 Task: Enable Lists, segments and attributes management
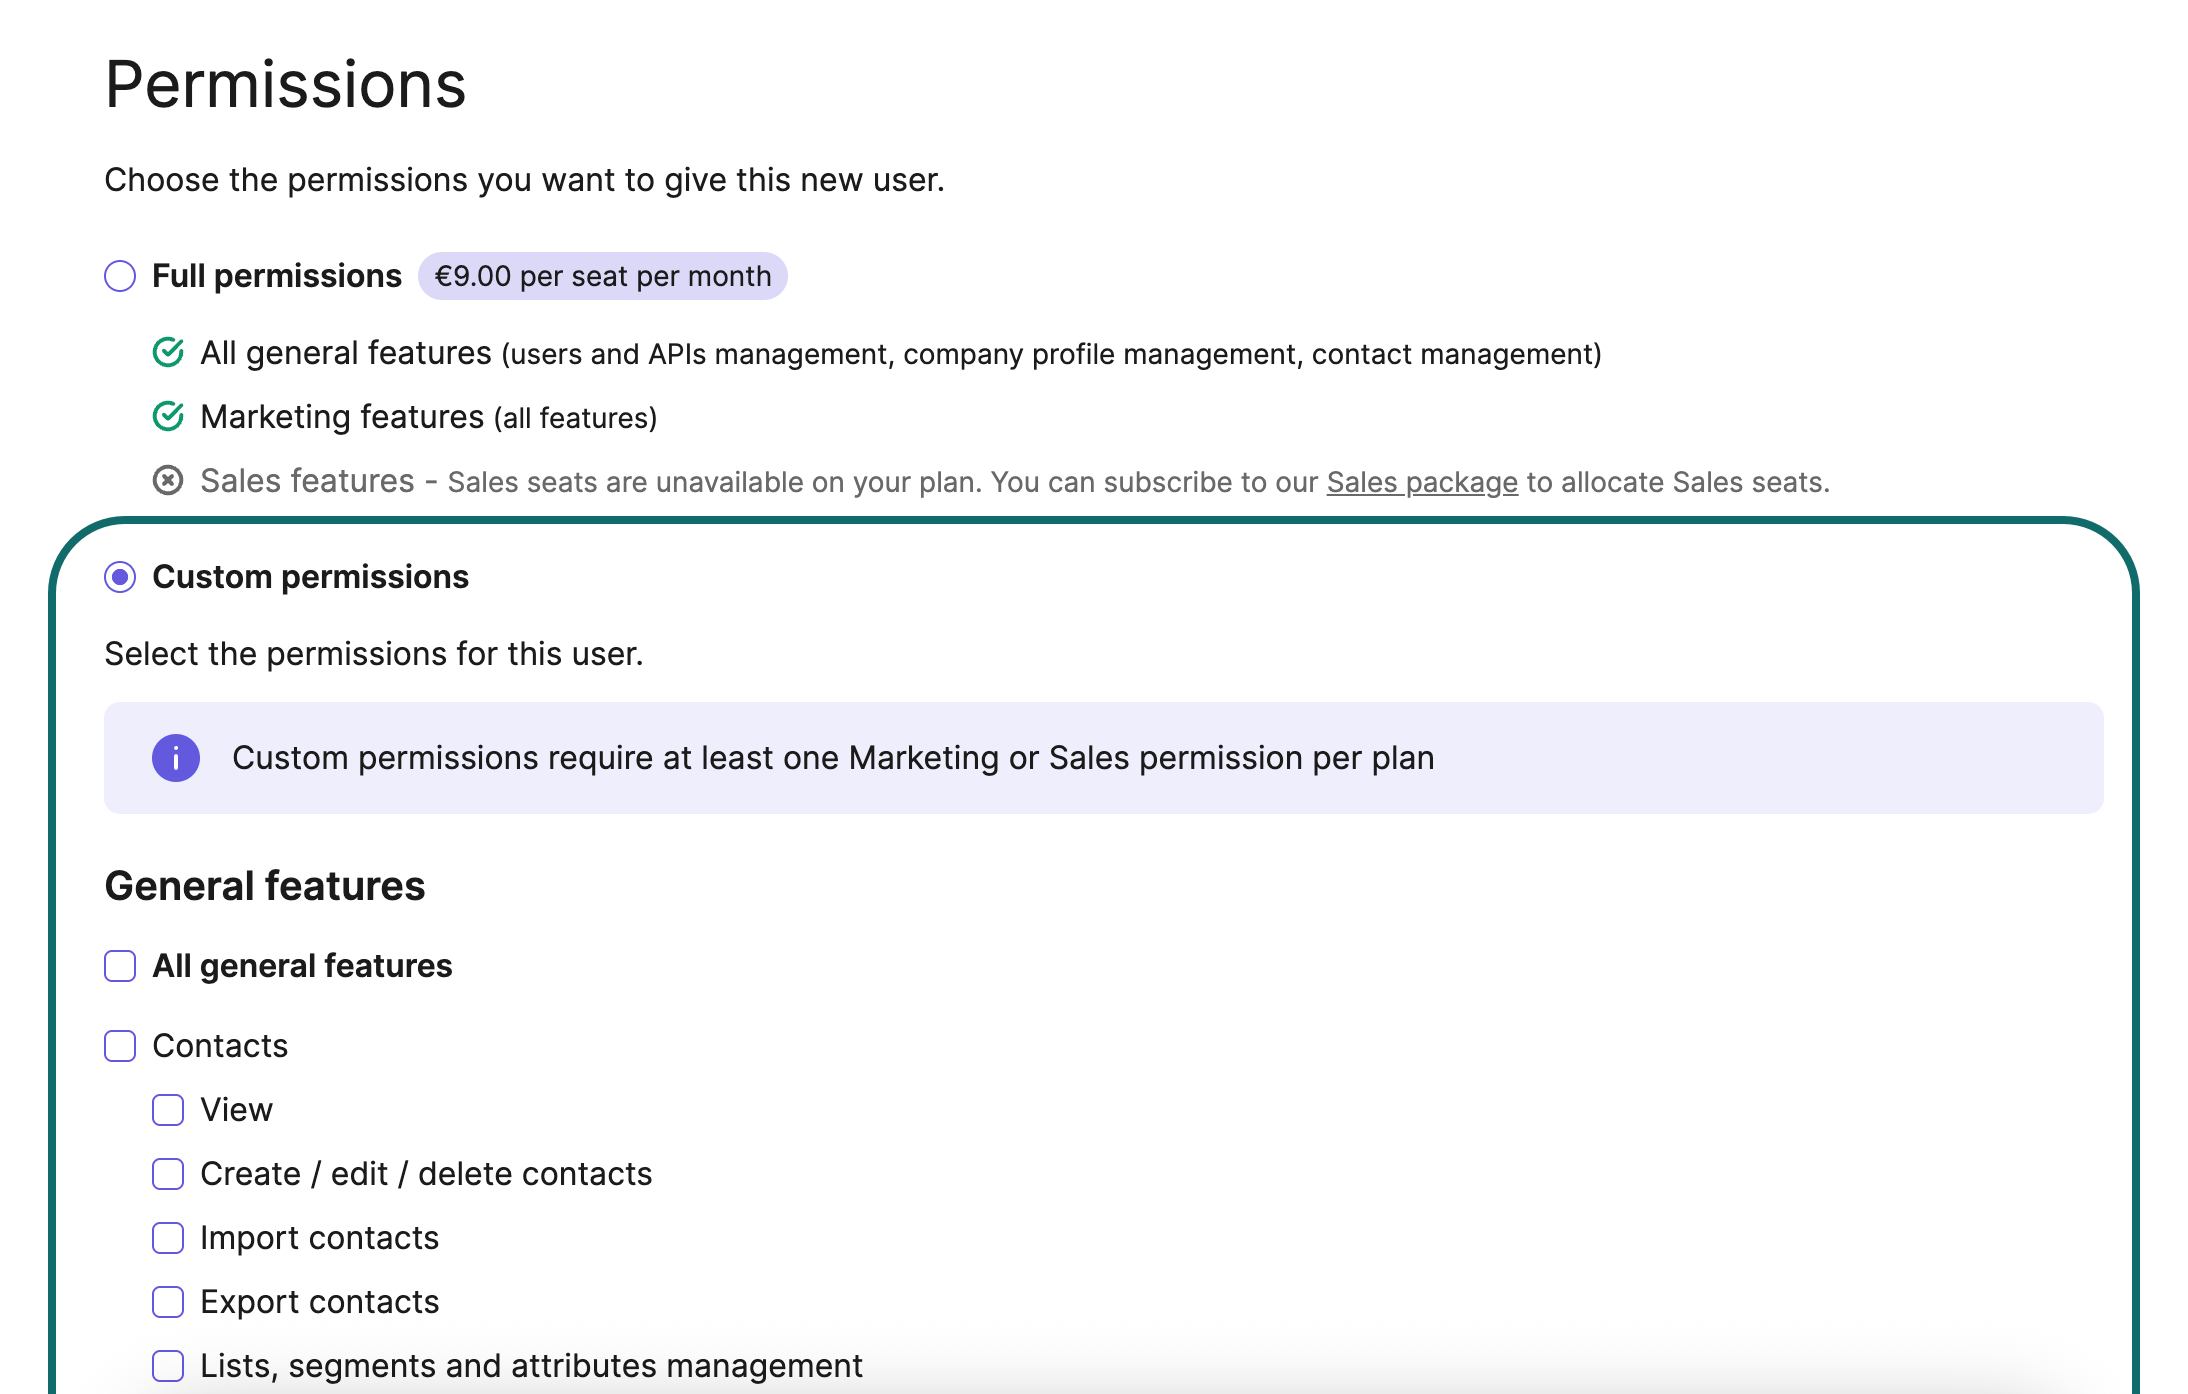point(167,1365)
